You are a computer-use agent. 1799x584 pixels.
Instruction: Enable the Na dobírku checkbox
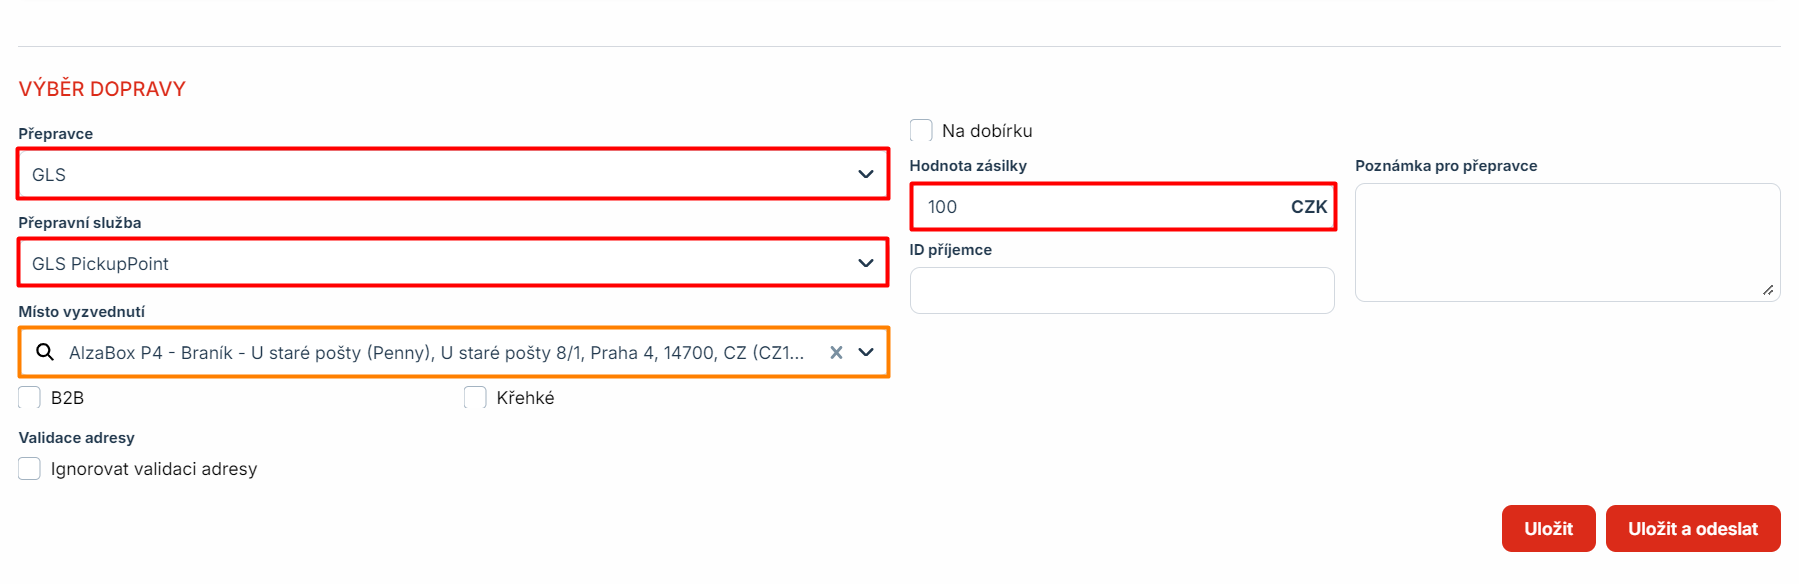pos(921,131)
